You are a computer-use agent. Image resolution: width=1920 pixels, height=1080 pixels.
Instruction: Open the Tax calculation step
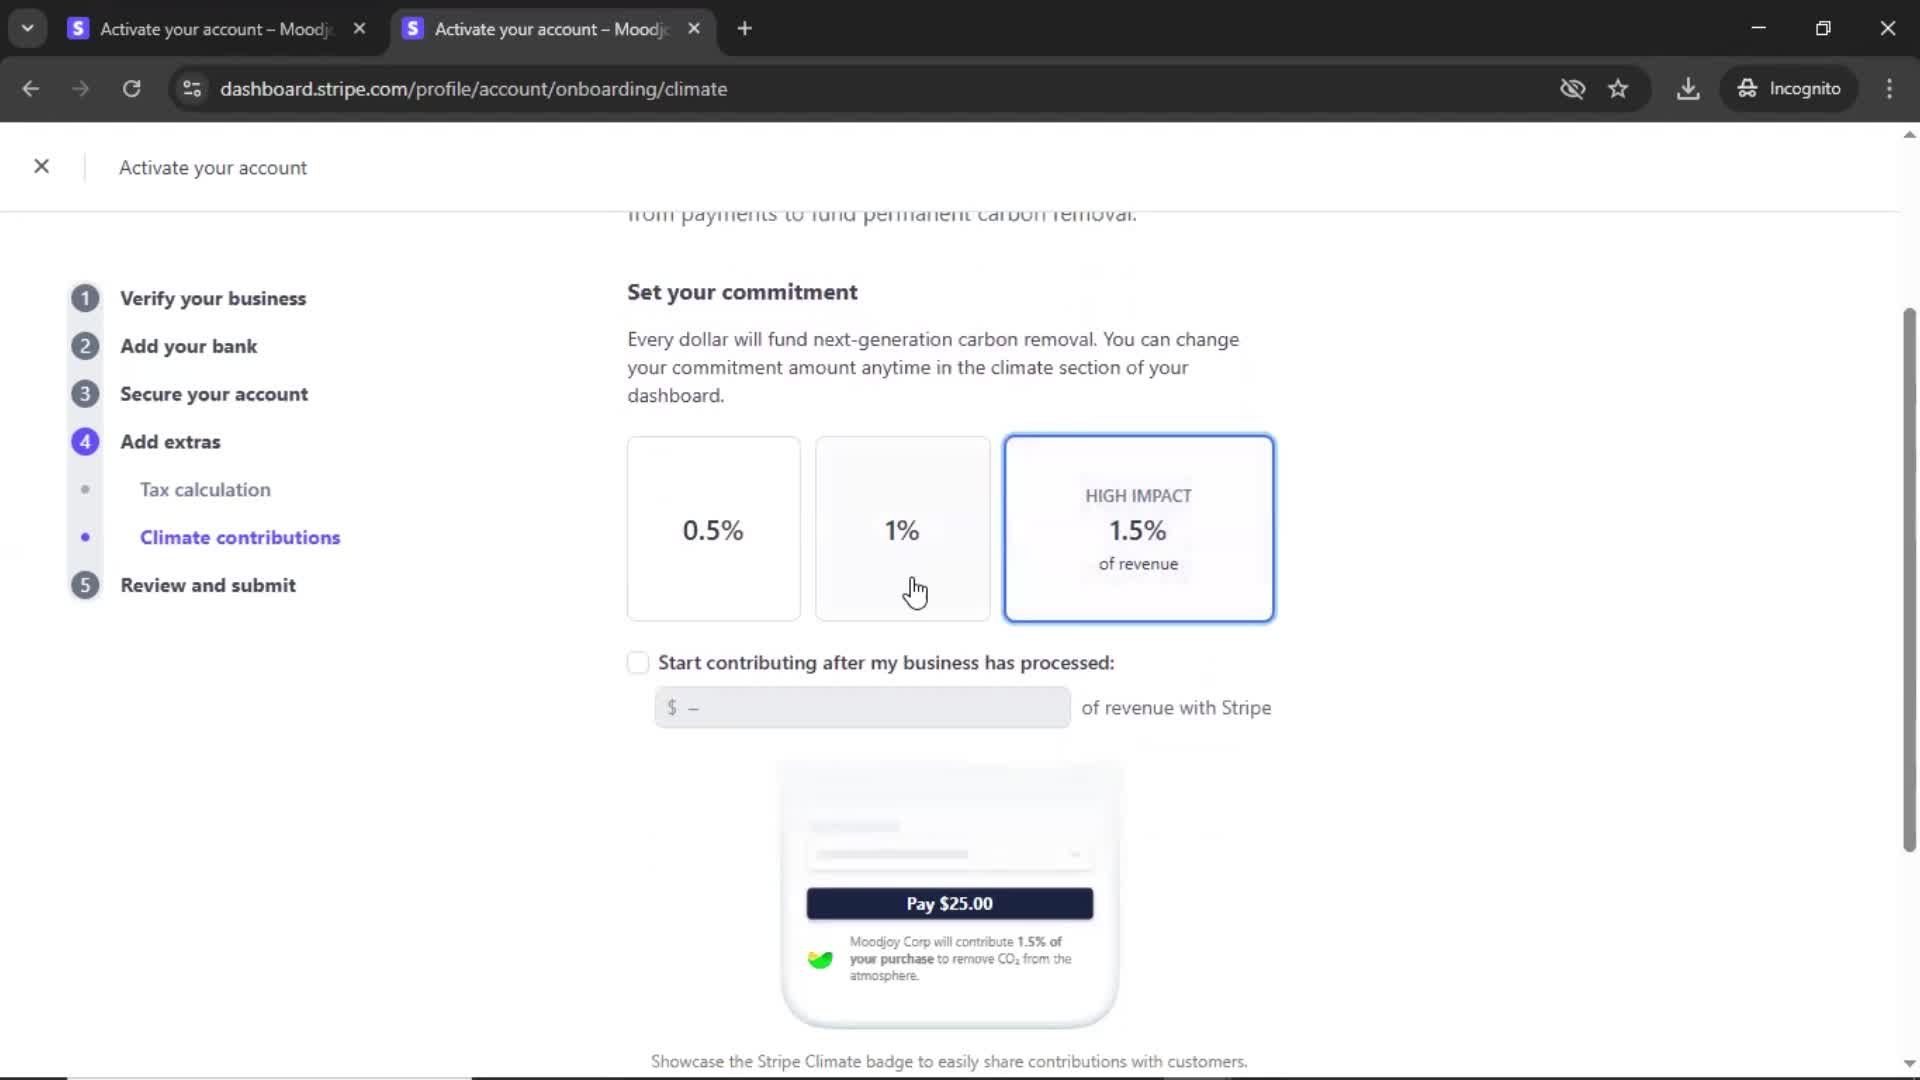(205, 490)
